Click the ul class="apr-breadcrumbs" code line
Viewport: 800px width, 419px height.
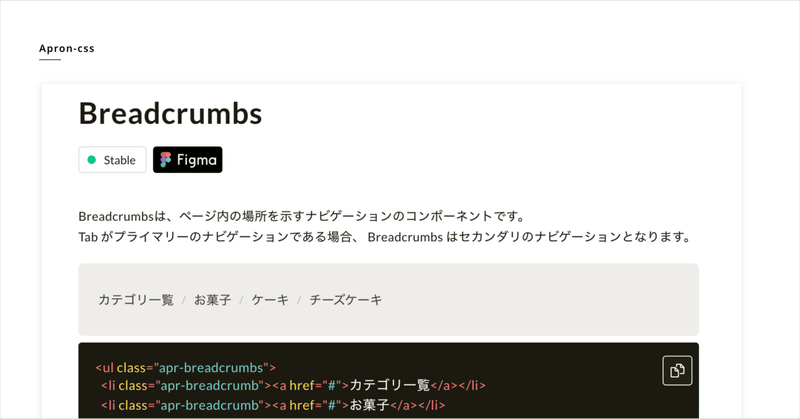coord(186,367)
